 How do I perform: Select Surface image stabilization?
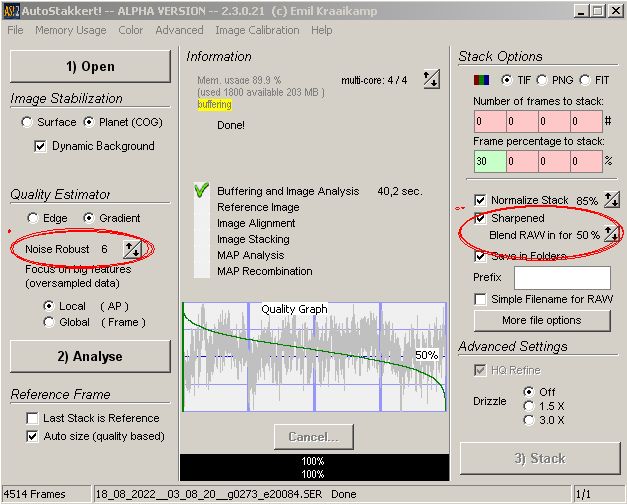pos(28,122)
